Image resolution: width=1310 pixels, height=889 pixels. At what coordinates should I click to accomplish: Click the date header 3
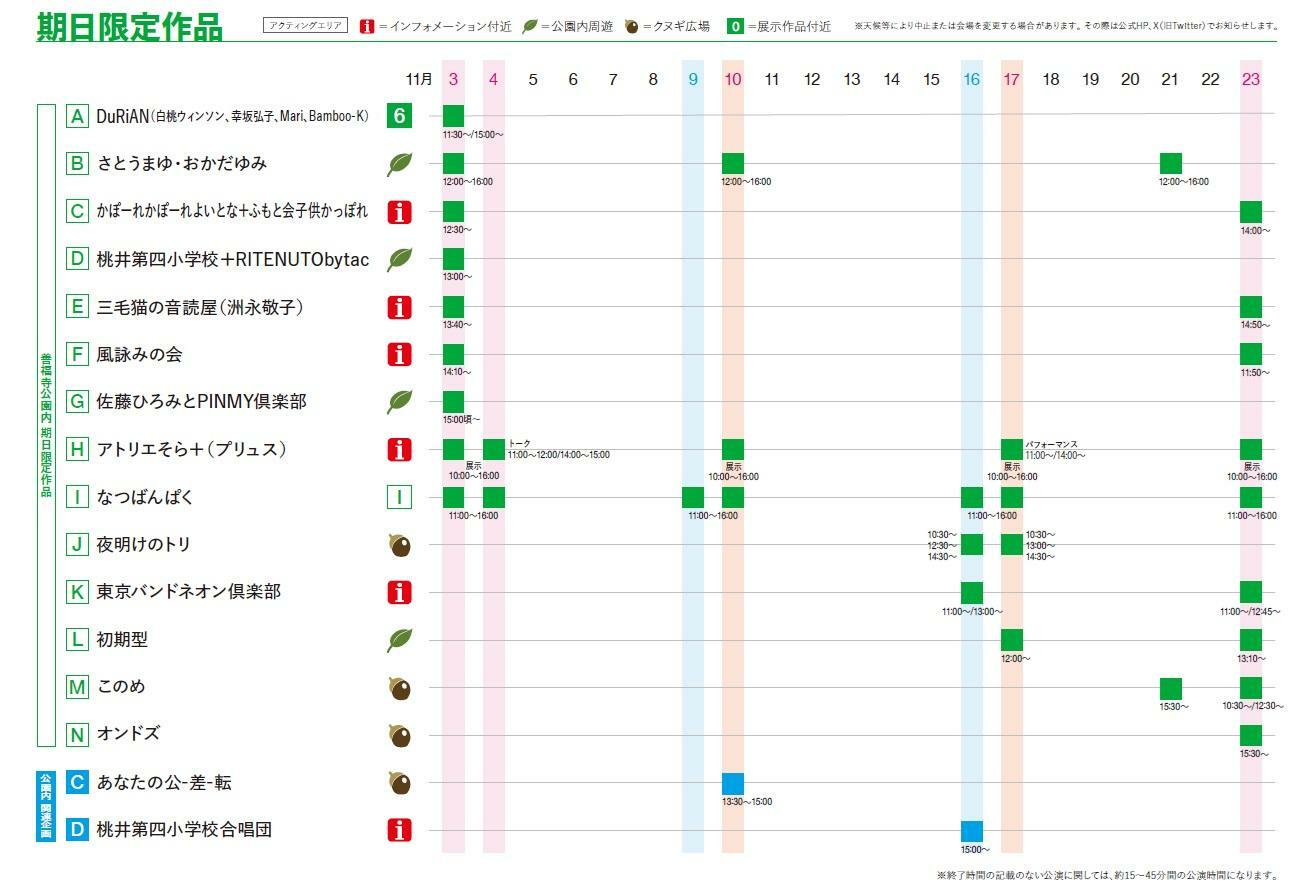coord(453,79)
